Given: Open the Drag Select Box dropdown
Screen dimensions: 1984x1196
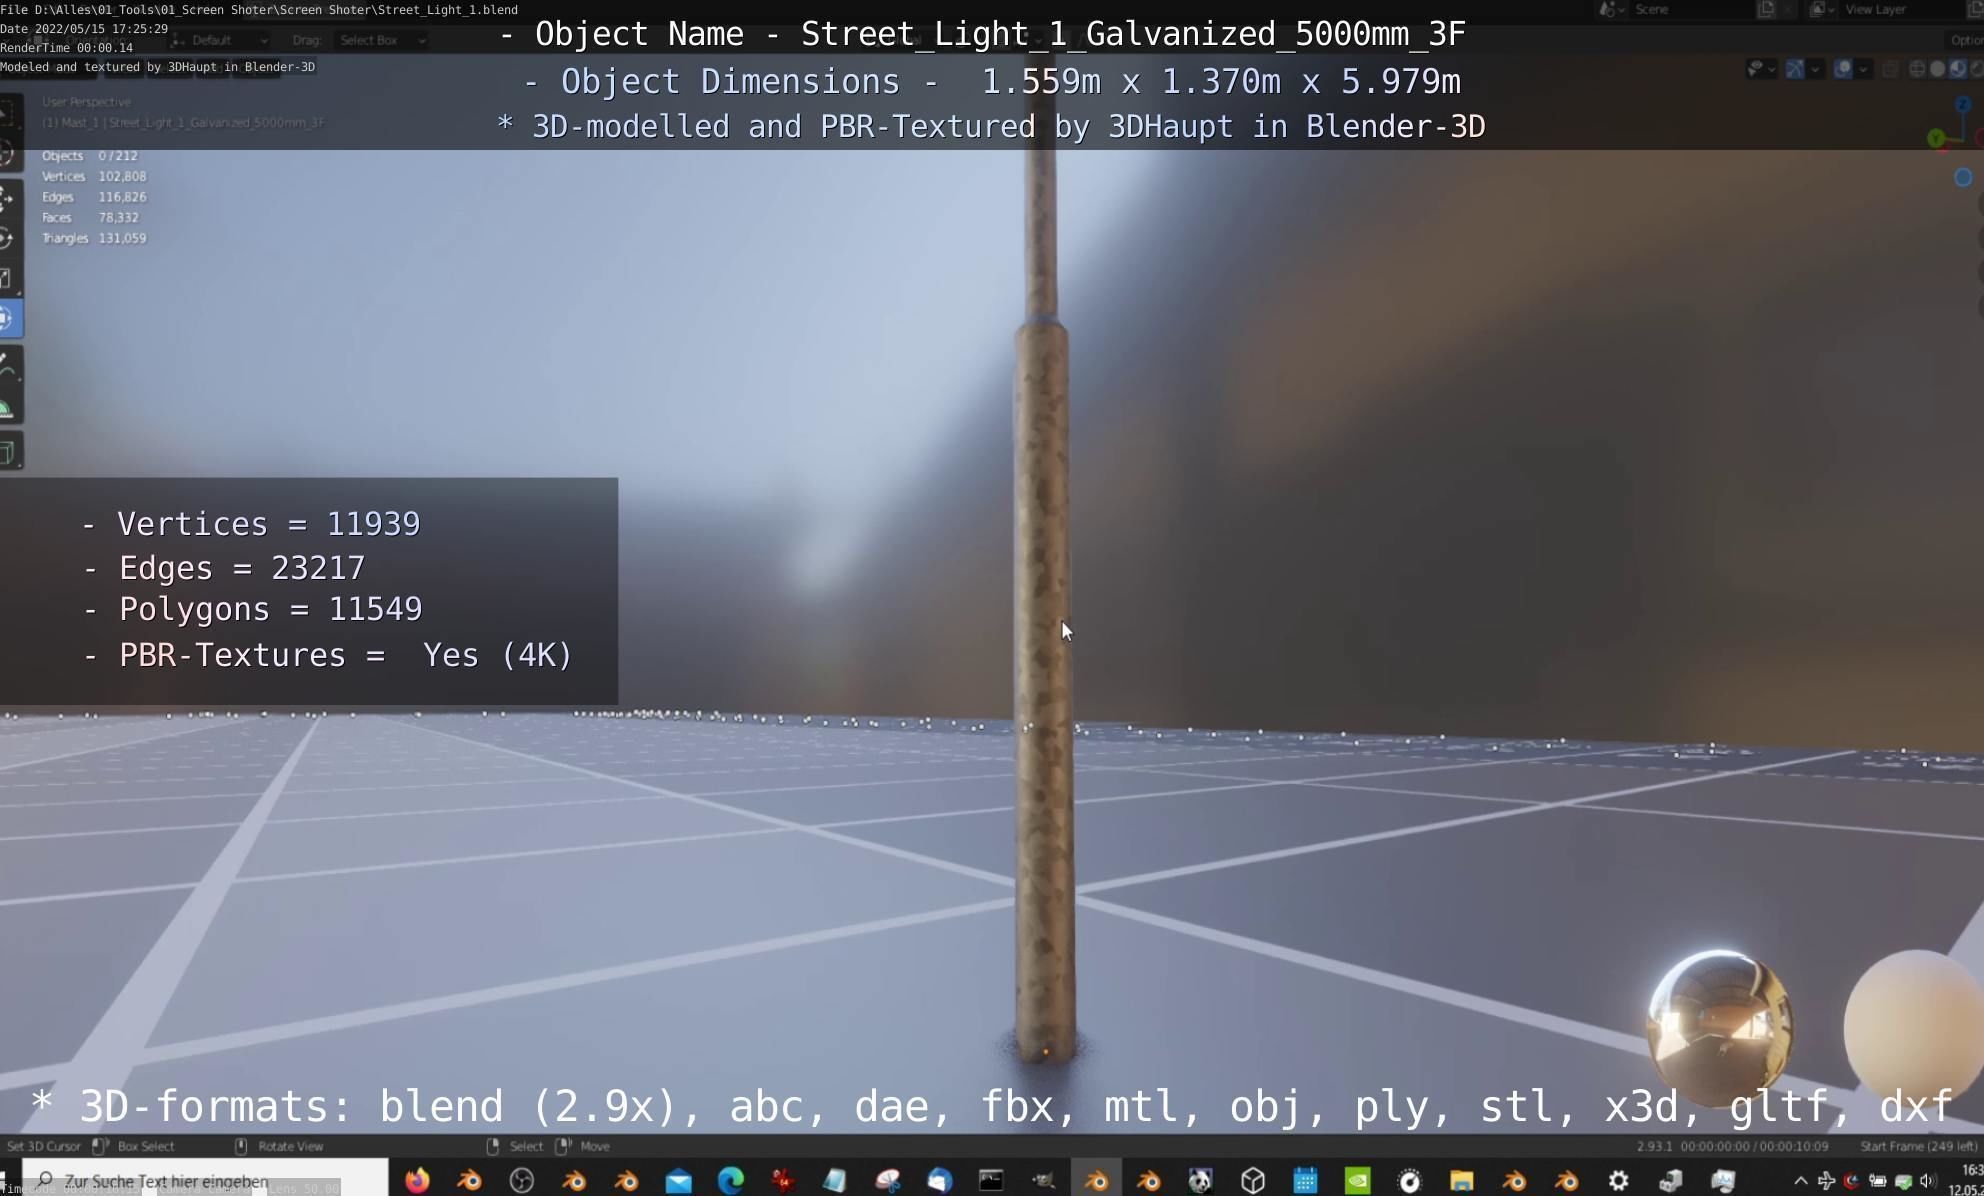Looking at the screenshot, I should point(383,41).
